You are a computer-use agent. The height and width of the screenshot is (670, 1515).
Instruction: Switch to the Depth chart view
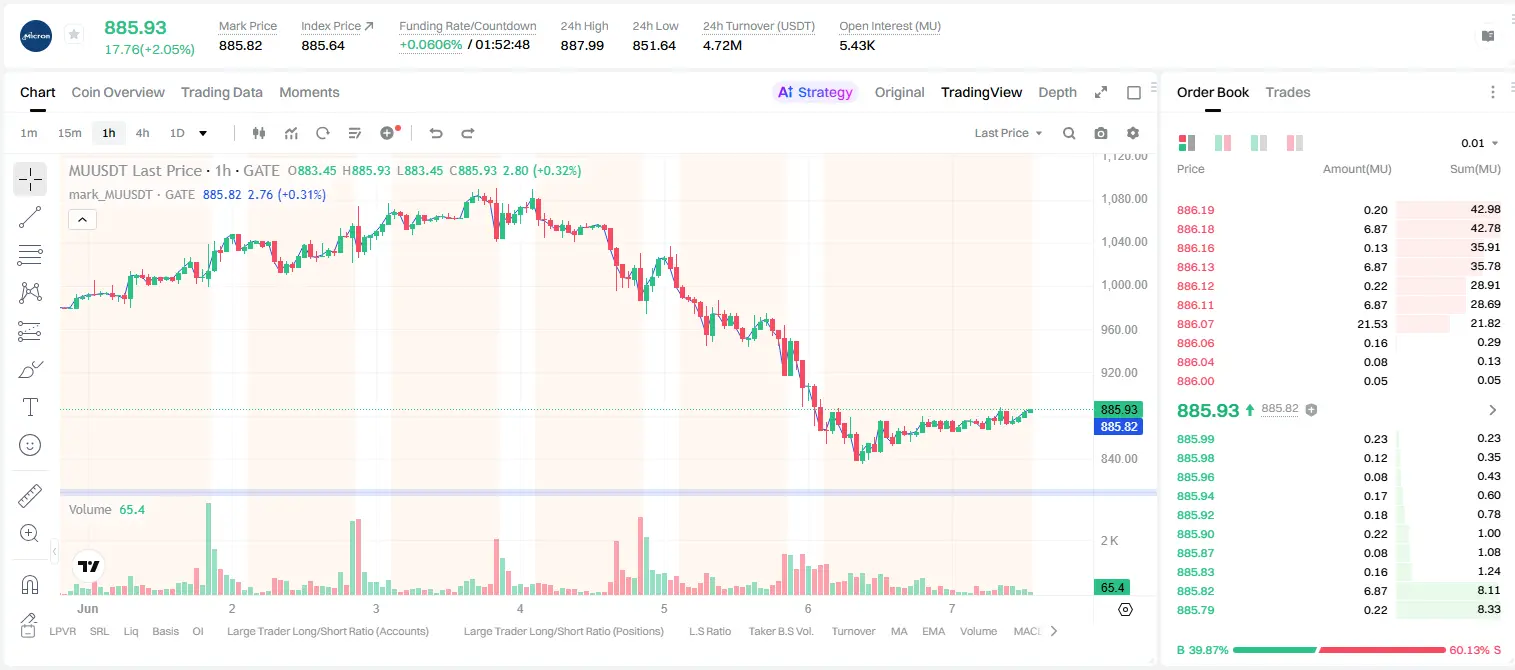(x=1057, y=92)
